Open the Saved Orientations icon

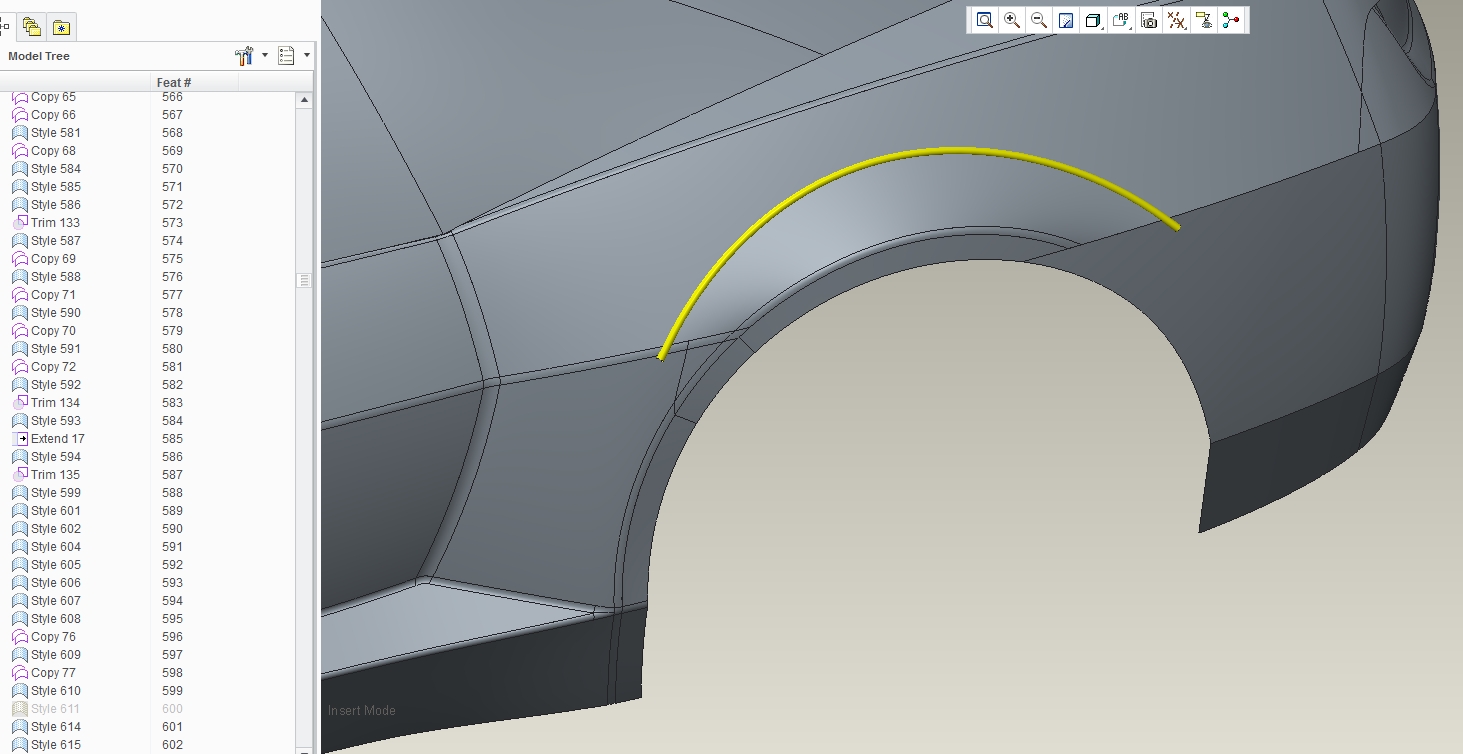point(1121,20)
